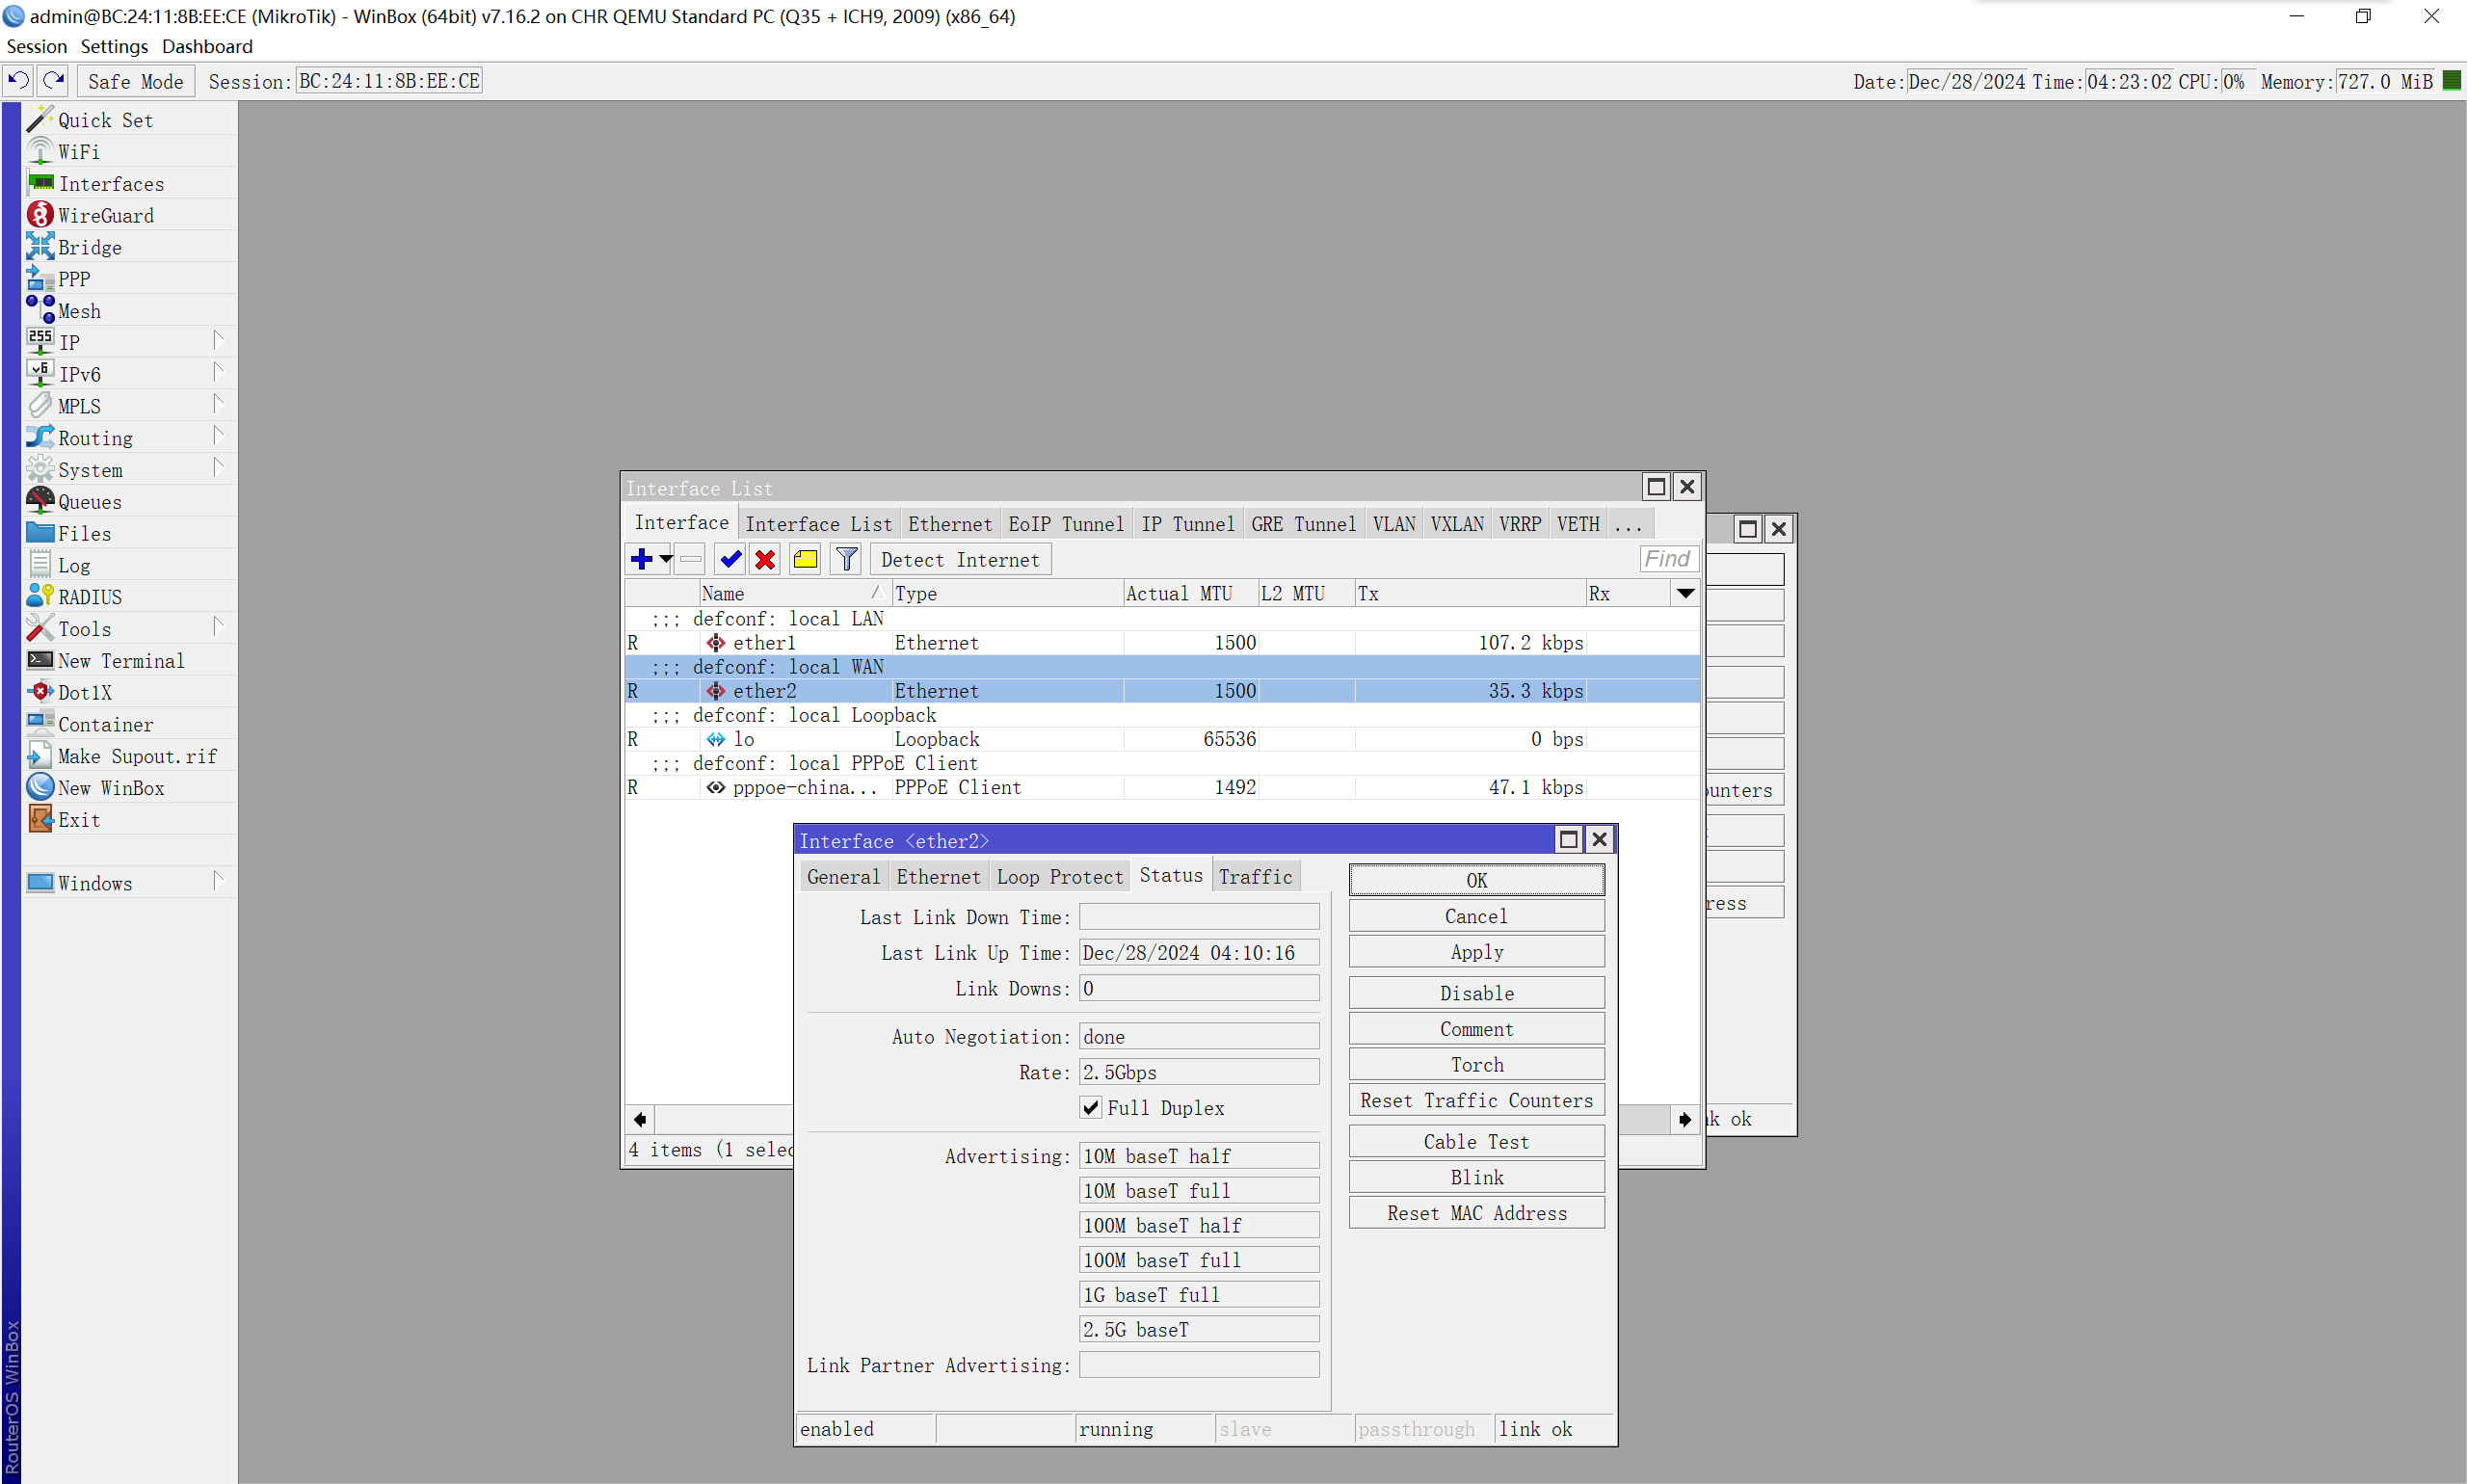Click the minus Remove interface icon

(x=691, y=560)
